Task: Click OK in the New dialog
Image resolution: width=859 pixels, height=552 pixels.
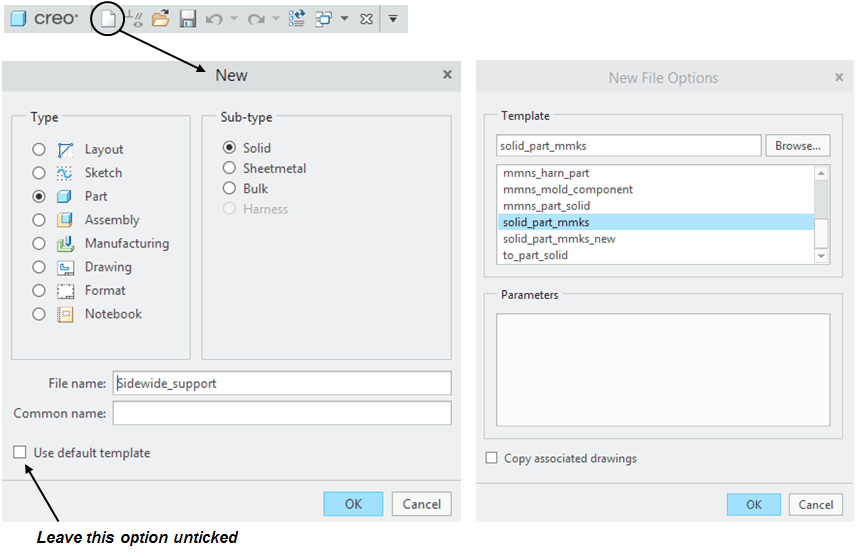Action: tap(353, 504)
